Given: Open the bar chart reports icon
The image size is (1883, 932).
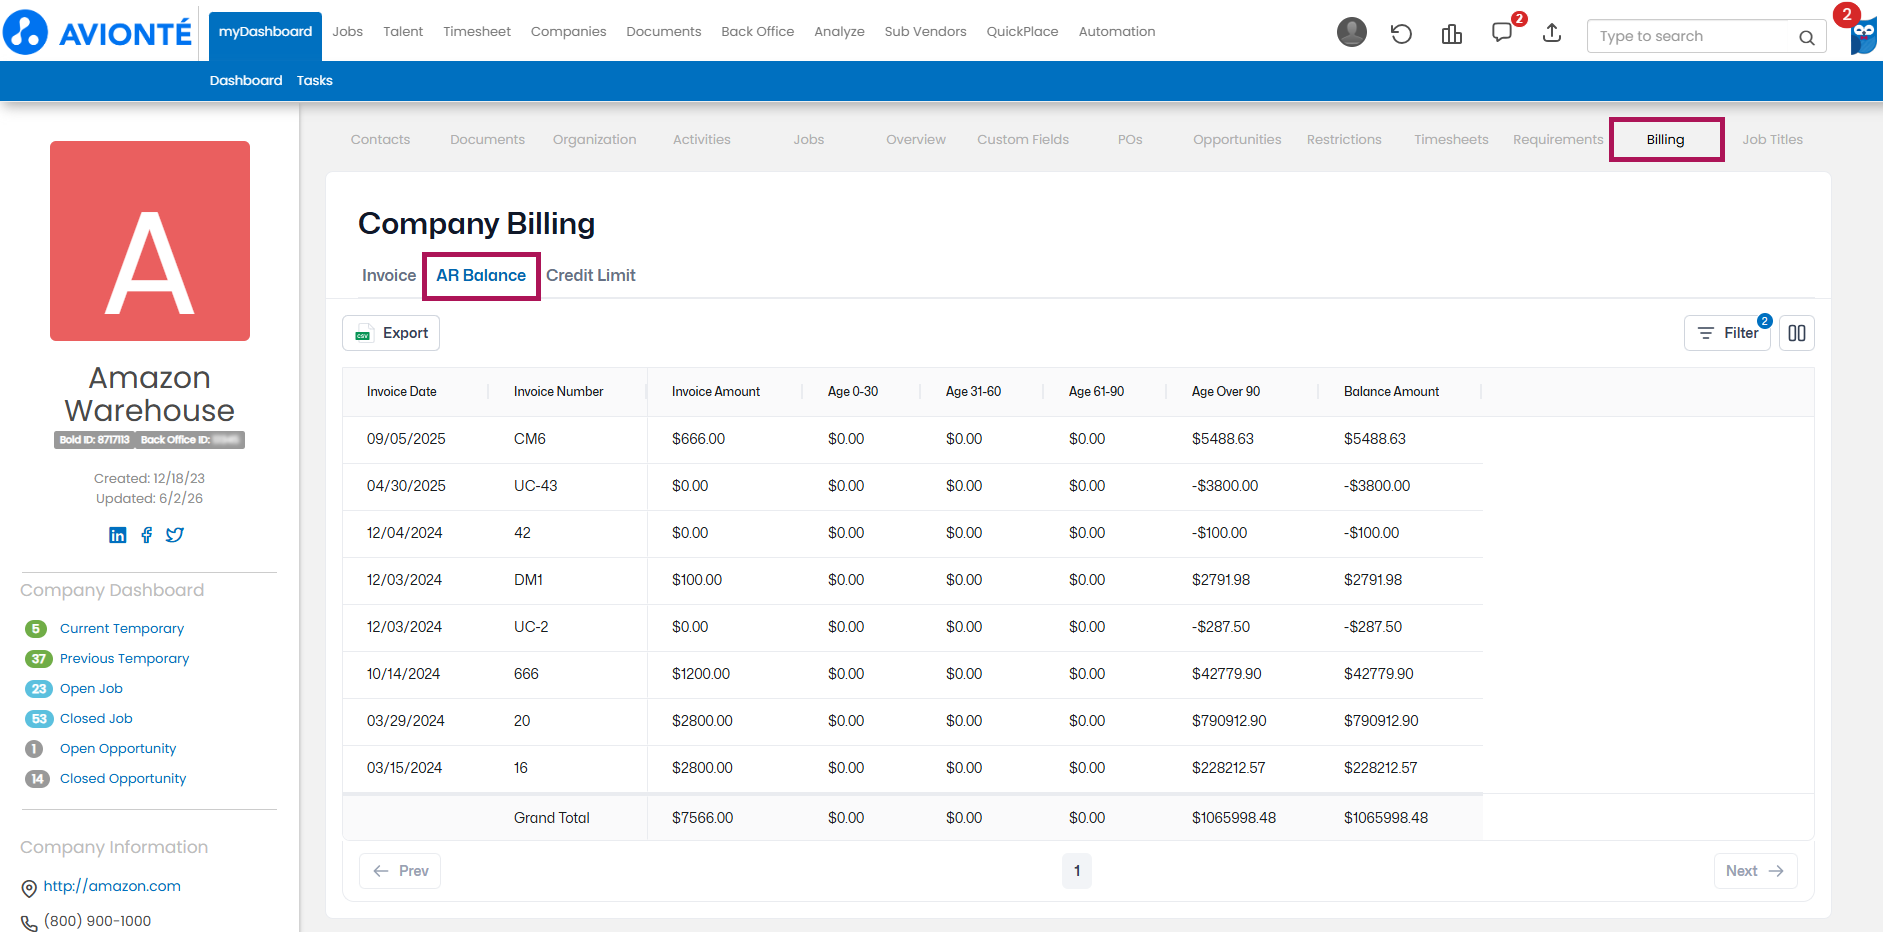Looking at the screenshot, I should click(x=1452, y=34).
